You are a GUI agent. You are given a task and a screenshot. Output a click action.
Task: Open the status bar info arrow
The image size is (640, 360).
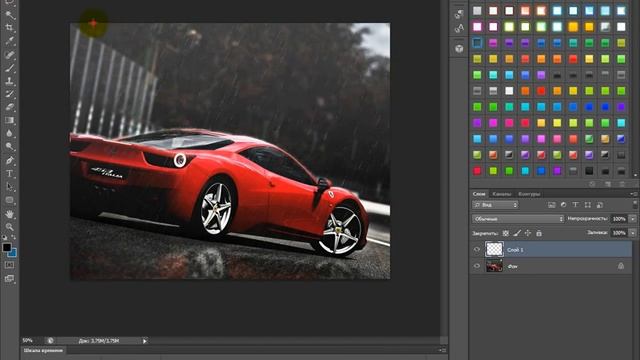144,341
